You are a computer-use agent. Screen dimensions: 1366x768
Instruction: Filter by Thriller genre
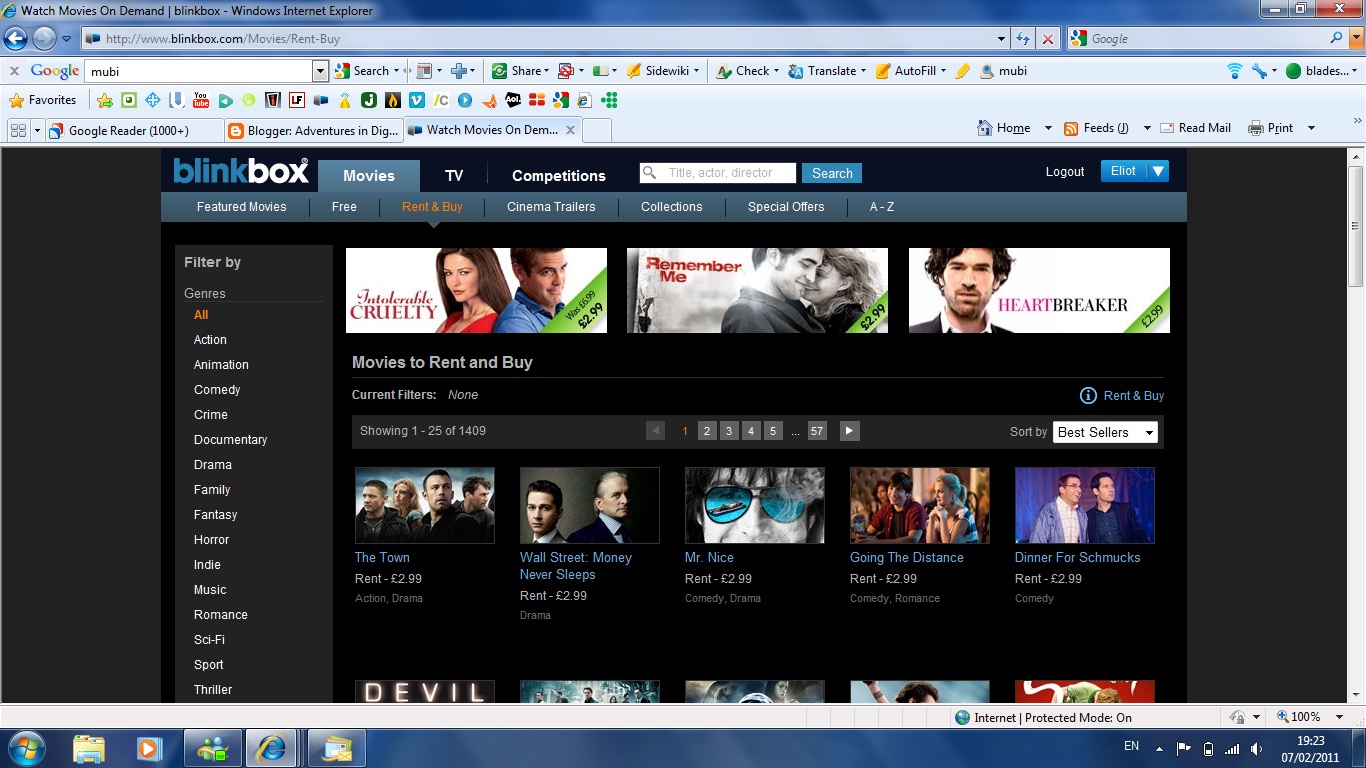click(x=213, y=690)
